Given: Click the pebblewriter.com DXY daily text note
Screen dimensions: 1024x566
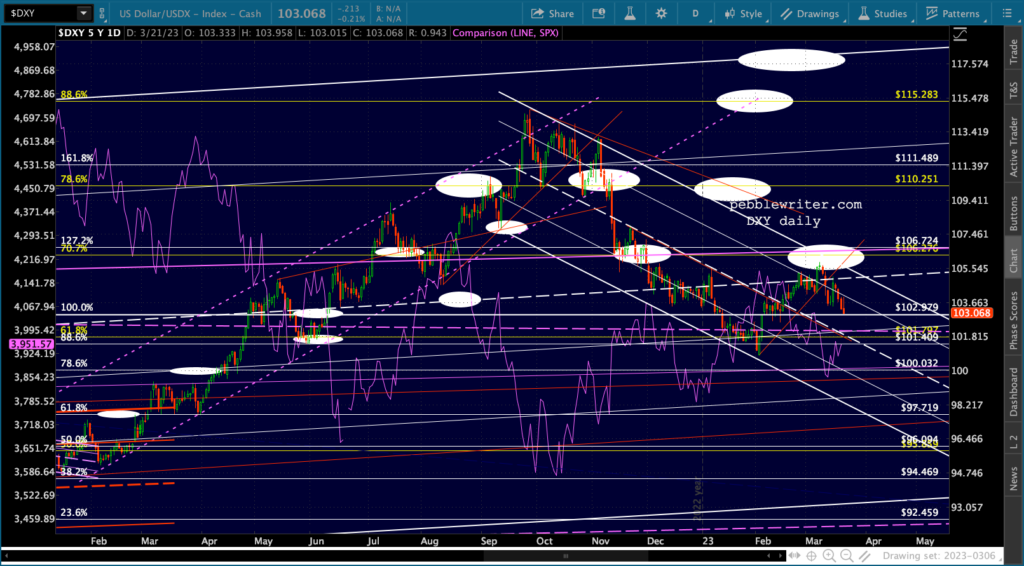Looking at the screenshot, I should 795,213.
